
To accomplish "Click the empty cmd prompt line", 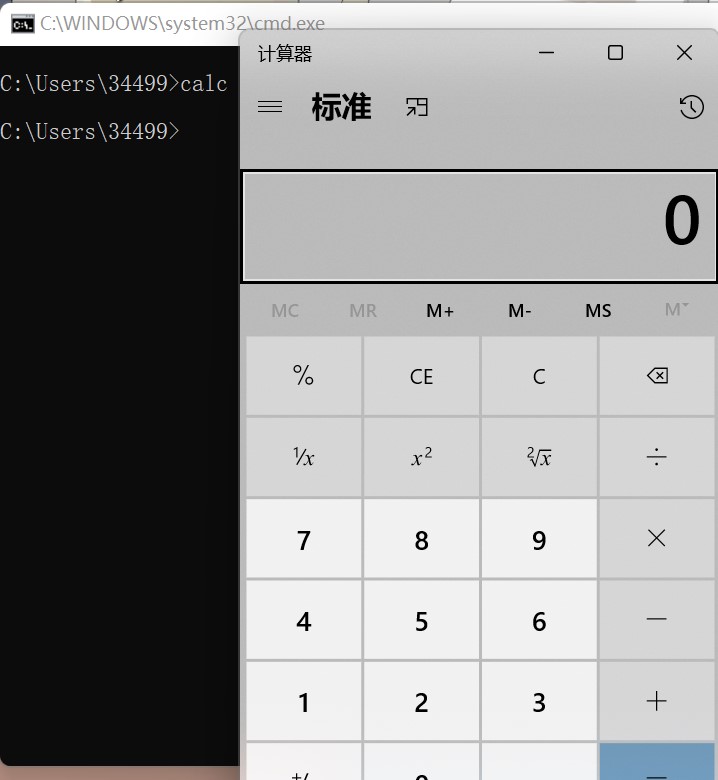I will (x=90, y=131).
